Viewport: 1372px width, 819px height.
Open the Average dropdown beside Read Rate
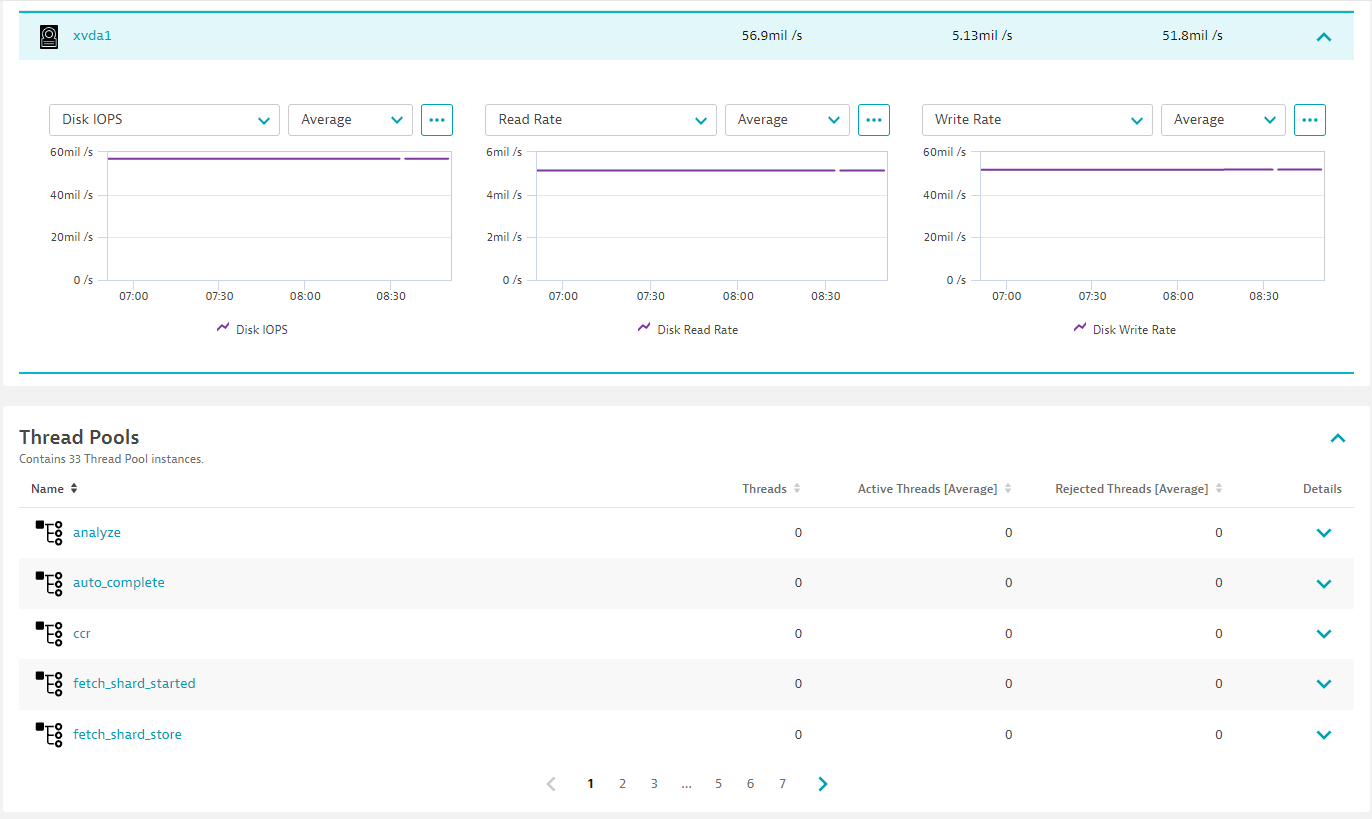(787, 120)
